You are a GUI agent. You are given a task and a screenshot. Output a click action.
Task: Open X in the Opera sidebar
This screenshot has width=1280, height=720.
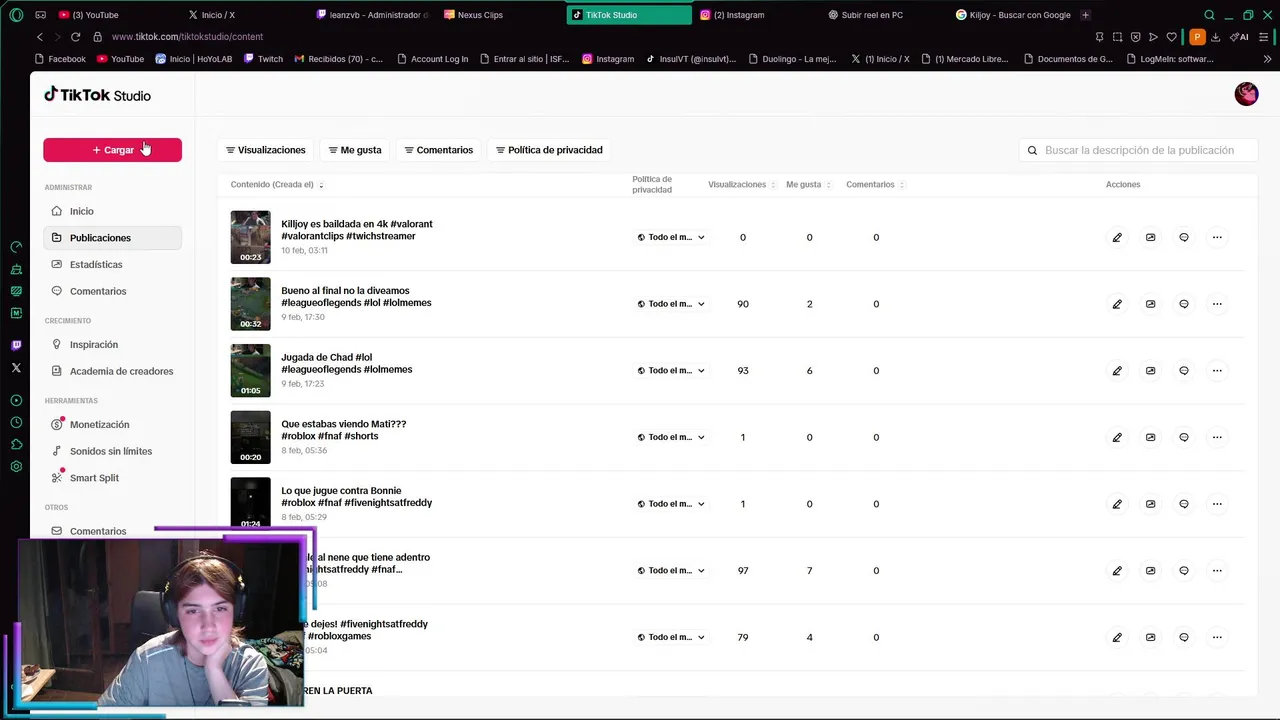point(16,368)
